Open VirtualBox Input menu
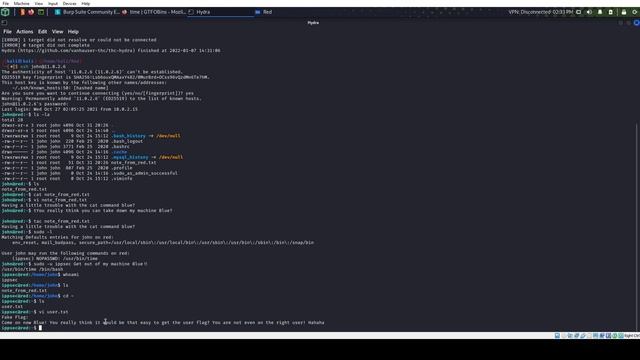Screen dimensions: 640x360 [x=53, y=3]
